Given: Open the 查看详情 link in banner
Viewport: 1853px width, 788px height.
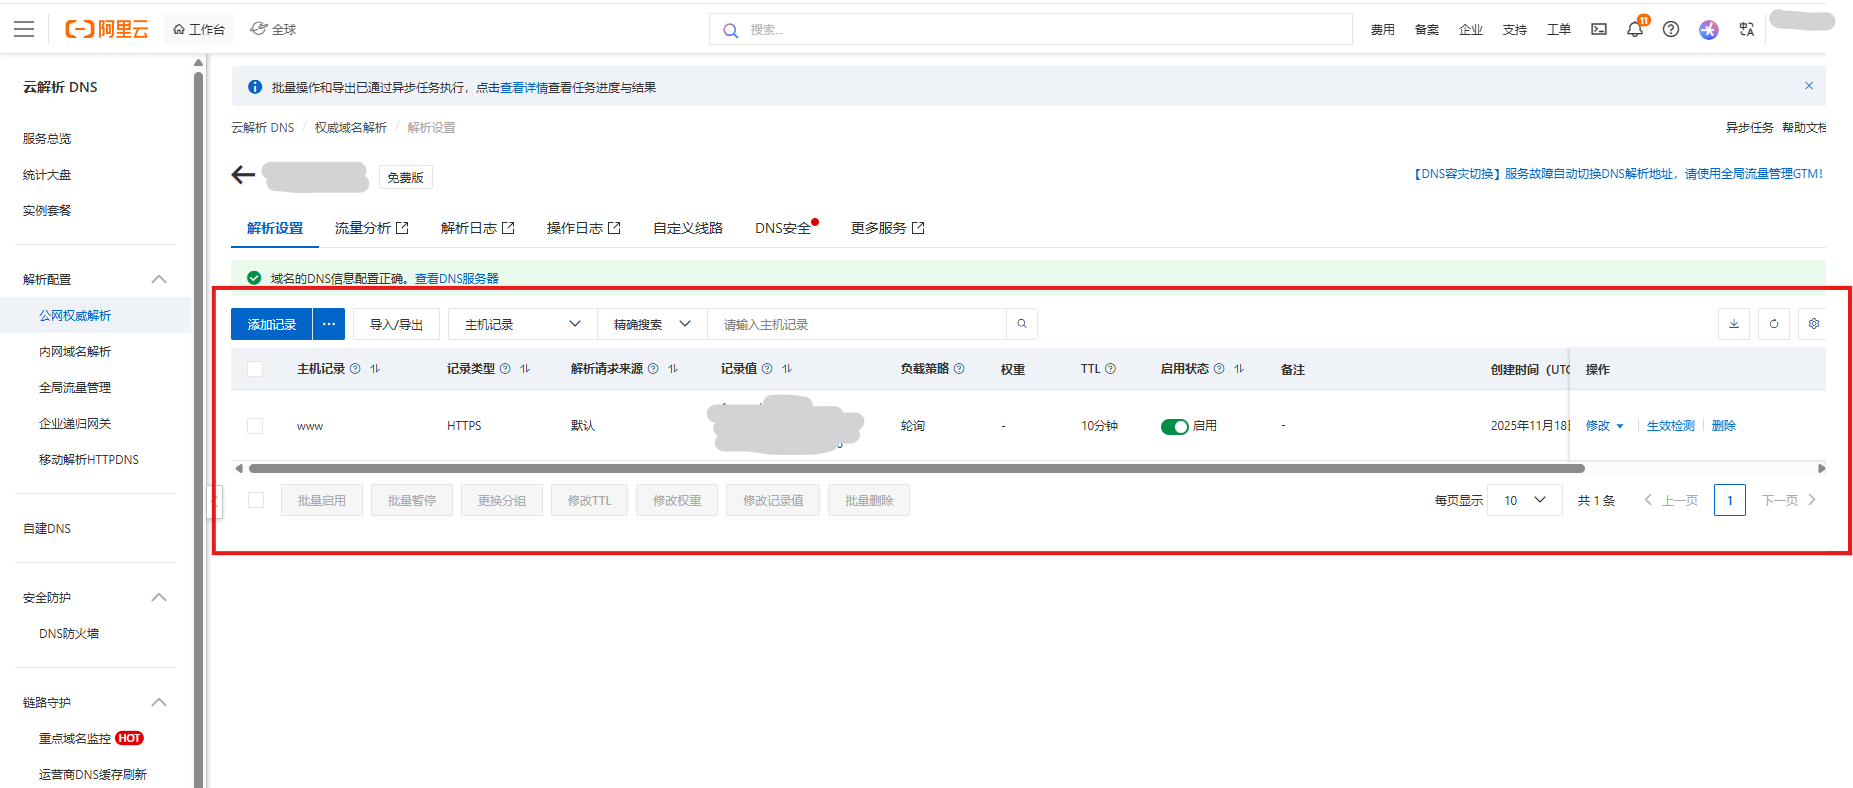Looking at the screenshot, I should click(x=524, y=88).
